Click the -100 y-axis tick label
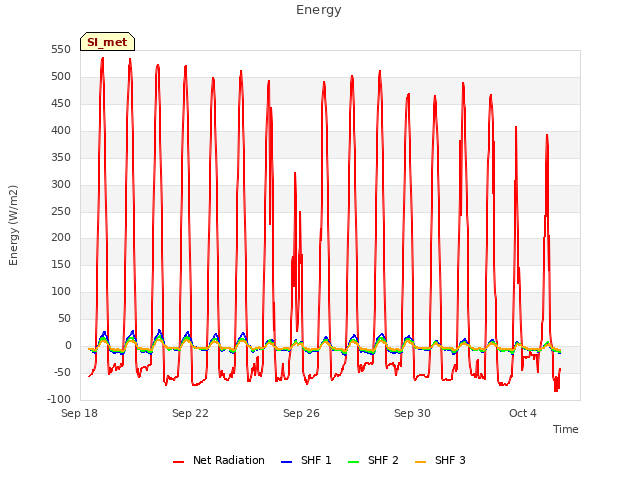The height and width of the screenshot is (480, 640). coord(60,399)
